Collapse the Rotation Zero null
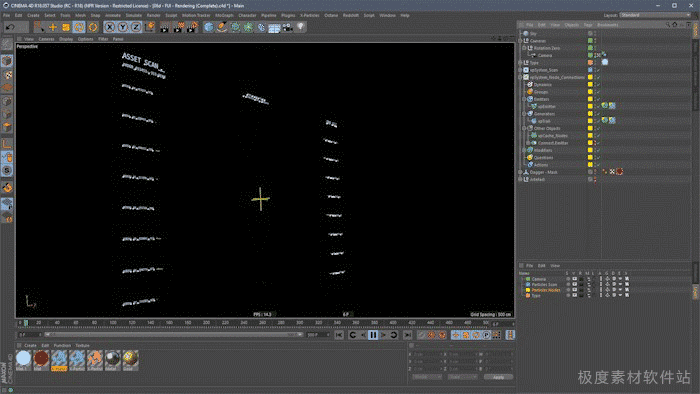 [x=524, y=48]
